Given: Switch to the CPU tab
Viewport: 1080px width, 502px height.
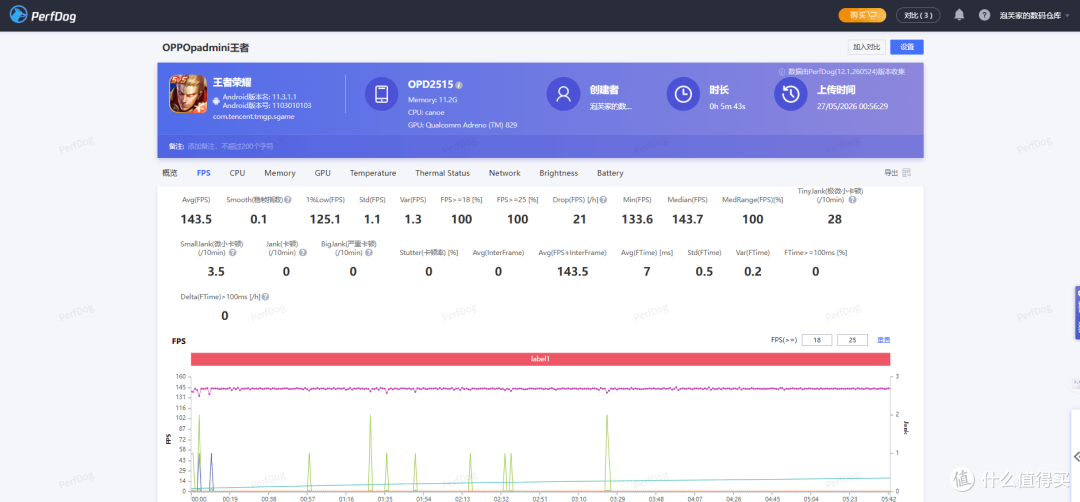Looking at the screenshot, I should tap(237, 174).
